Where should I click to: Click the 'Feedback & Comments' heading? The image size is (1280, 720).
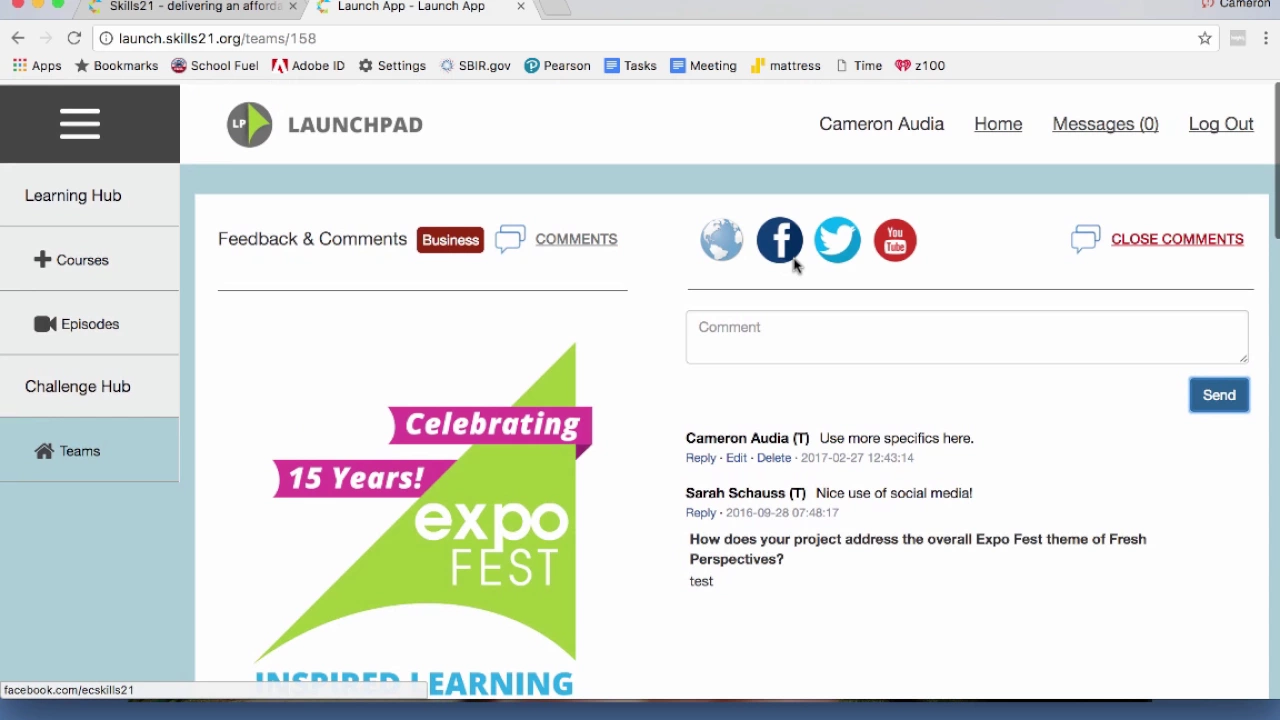tap(312, 239)
